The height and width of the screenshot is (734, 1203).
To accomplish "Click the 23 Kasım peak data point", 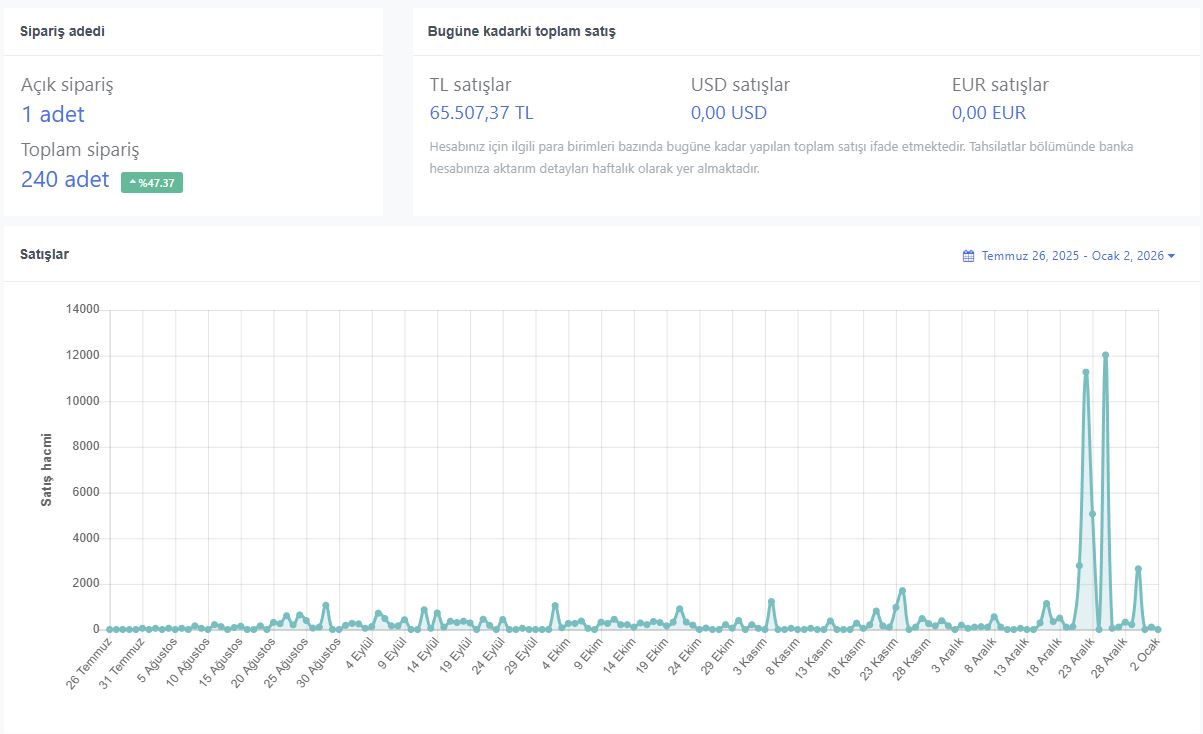I will pos(902,591).
